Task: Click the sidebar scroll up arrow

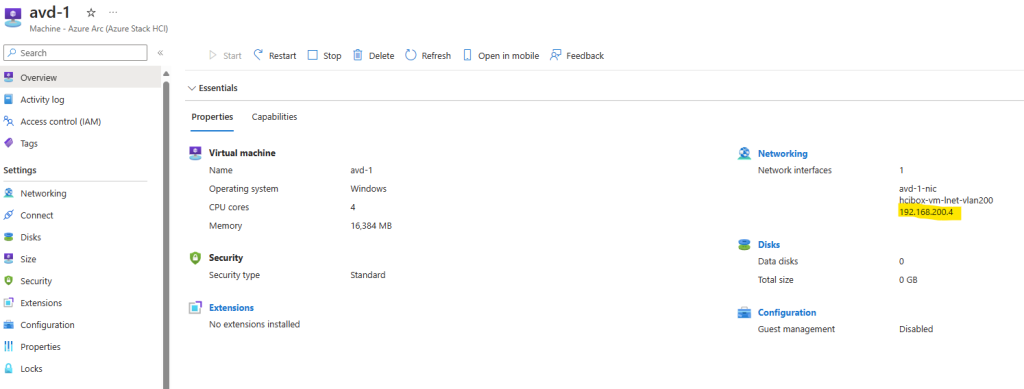Action: [166, 73]
